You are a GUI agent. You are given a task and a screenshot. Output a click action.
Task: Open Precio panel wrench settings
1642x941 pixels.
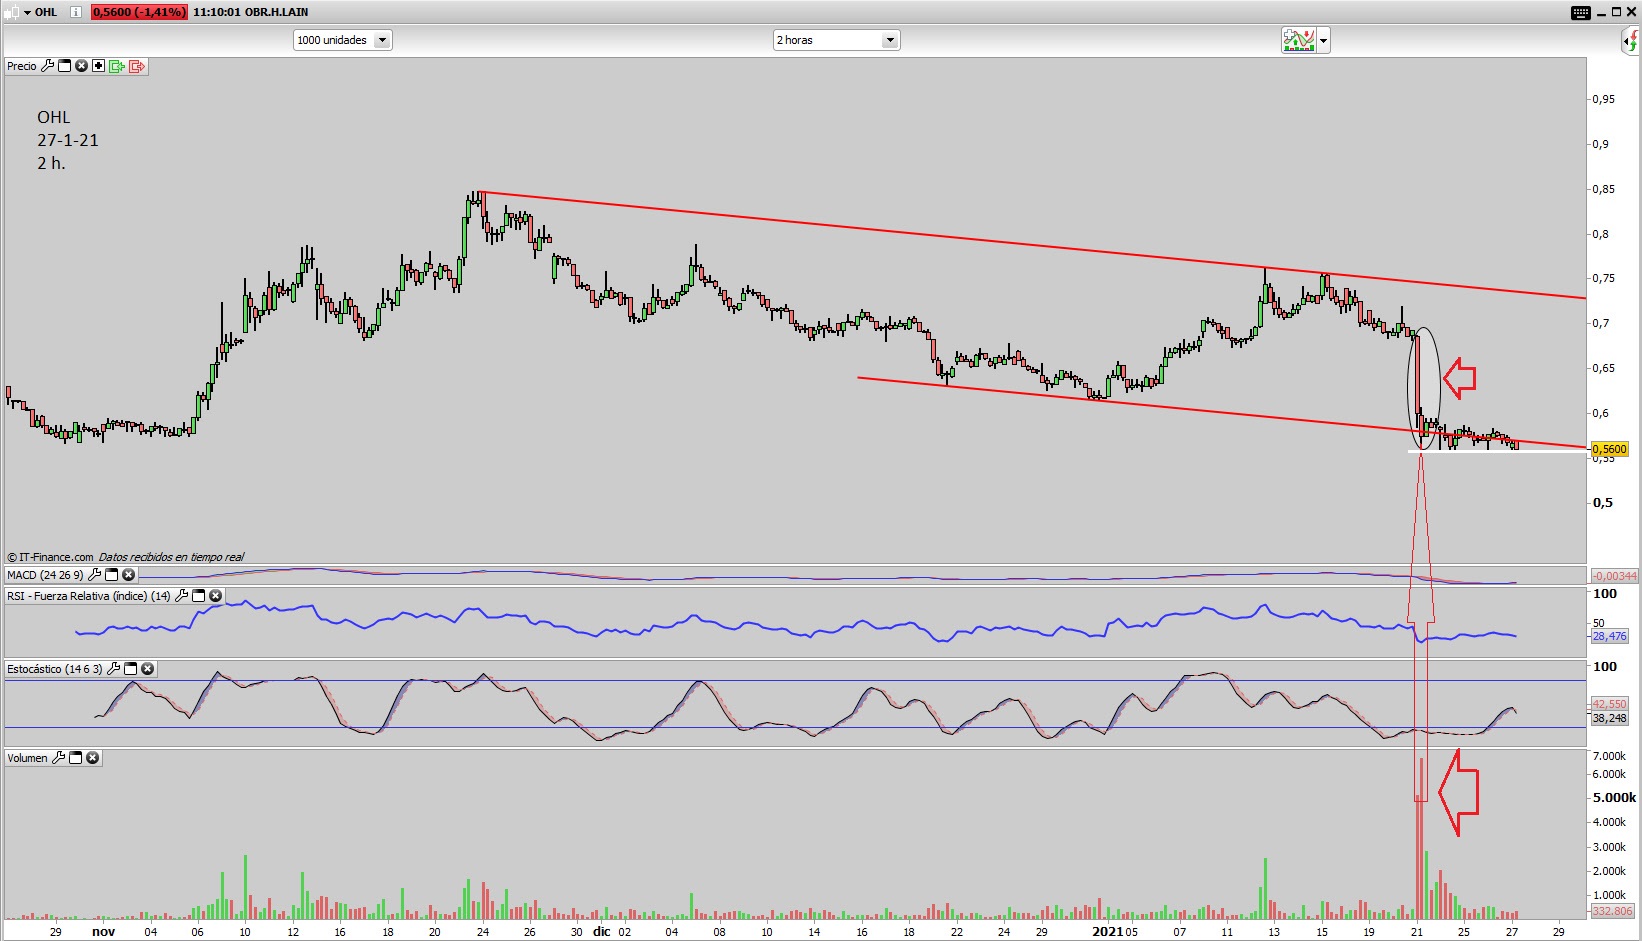(x=47, y=66)
